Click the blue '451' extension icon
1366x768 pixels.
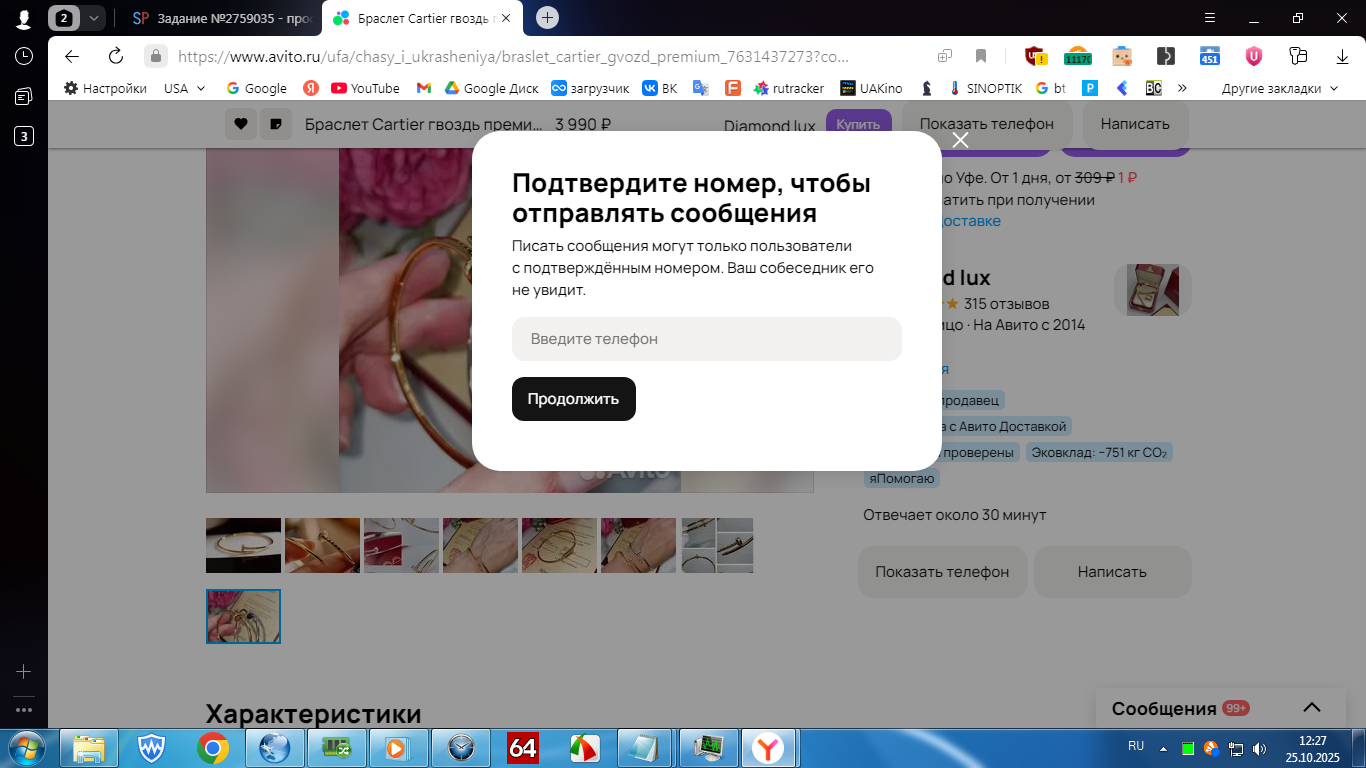point(1210,56)
